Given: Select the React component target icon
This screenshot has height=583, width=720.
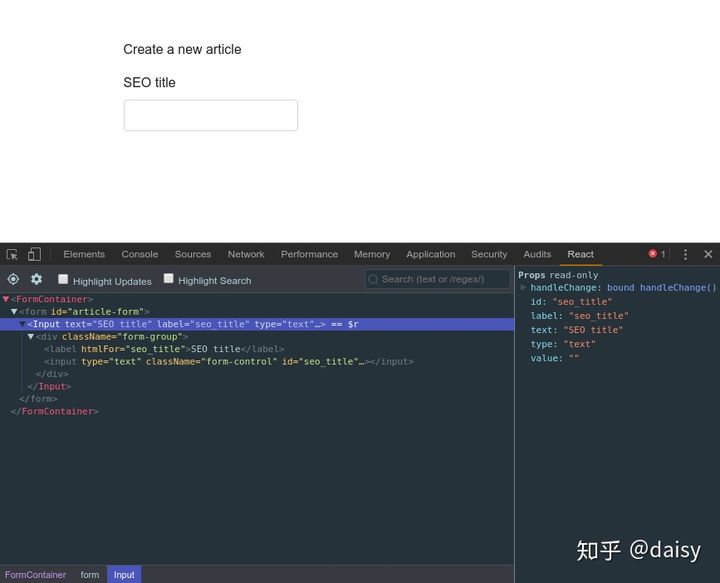Looking at the screenshot, I should [13, 279].
